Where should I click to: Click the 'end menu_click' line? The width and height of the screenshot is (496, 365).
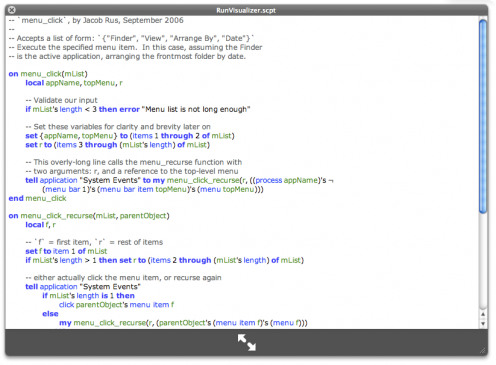[37, 198]
